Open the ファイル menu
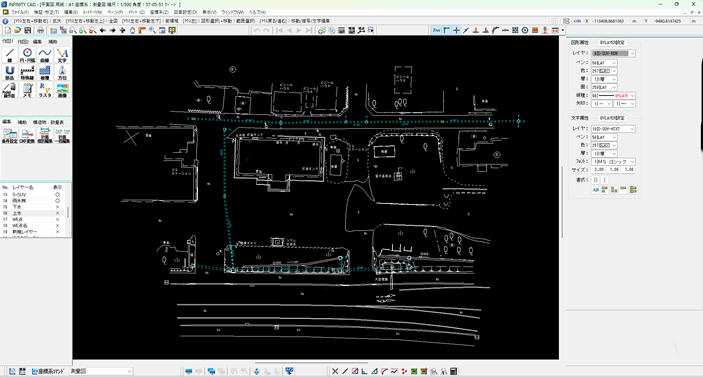703x377 pixels. click(x=20, y=12)
